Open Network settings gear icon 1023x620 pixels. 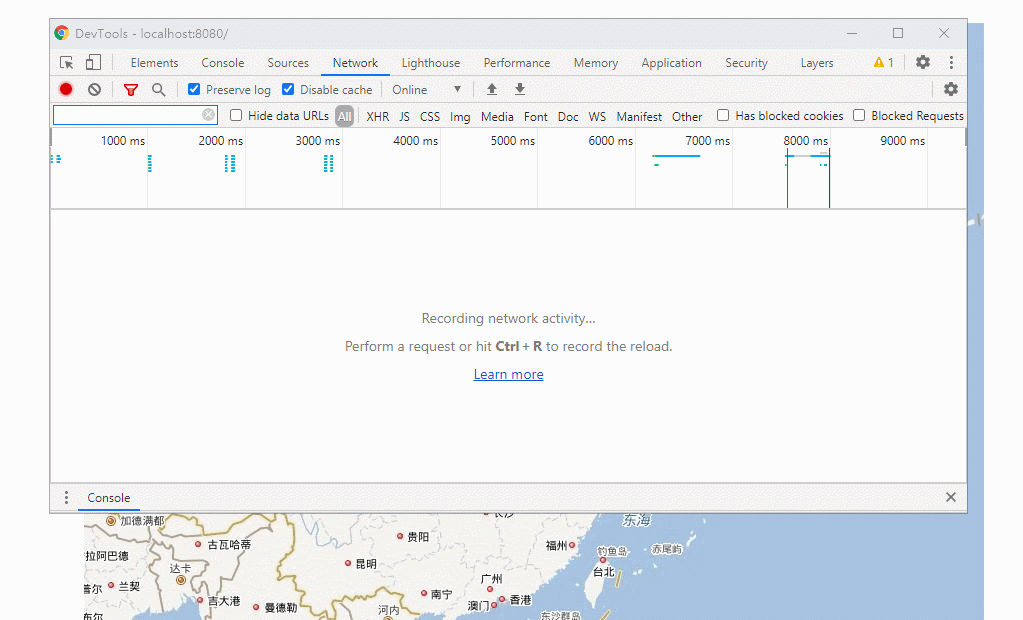(x=950, y=89)
